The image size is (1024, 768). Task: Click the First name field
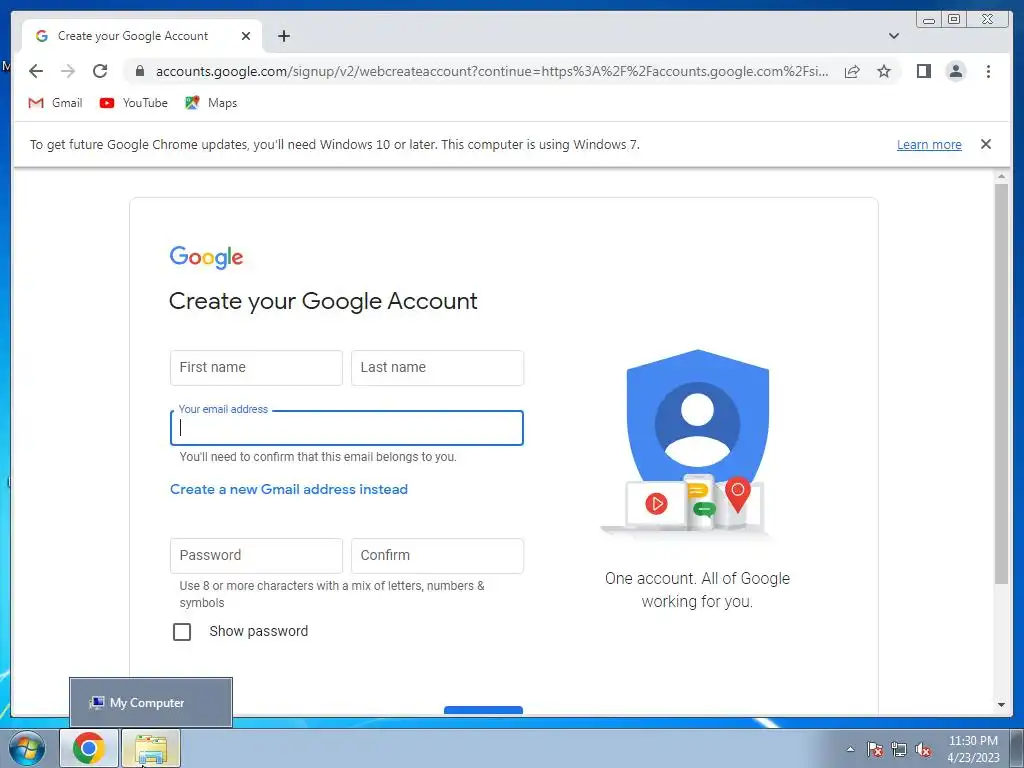pyautogui.click(x=256, y=368)
